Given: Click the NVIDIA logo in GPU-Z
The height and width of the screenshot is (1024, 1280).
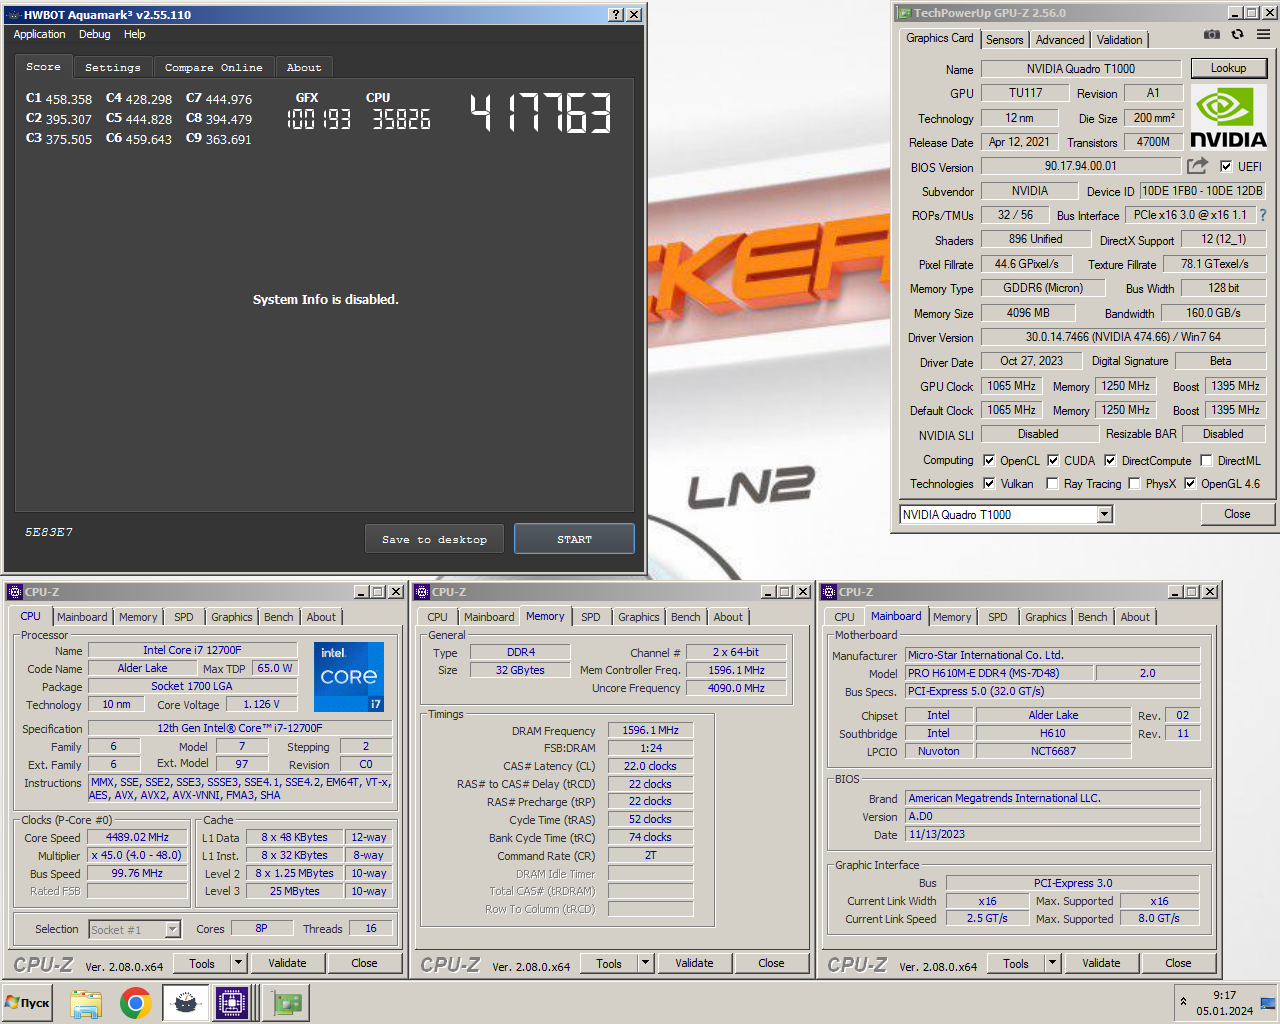Looking at the screenshot, I should [x=1228, y=118].
